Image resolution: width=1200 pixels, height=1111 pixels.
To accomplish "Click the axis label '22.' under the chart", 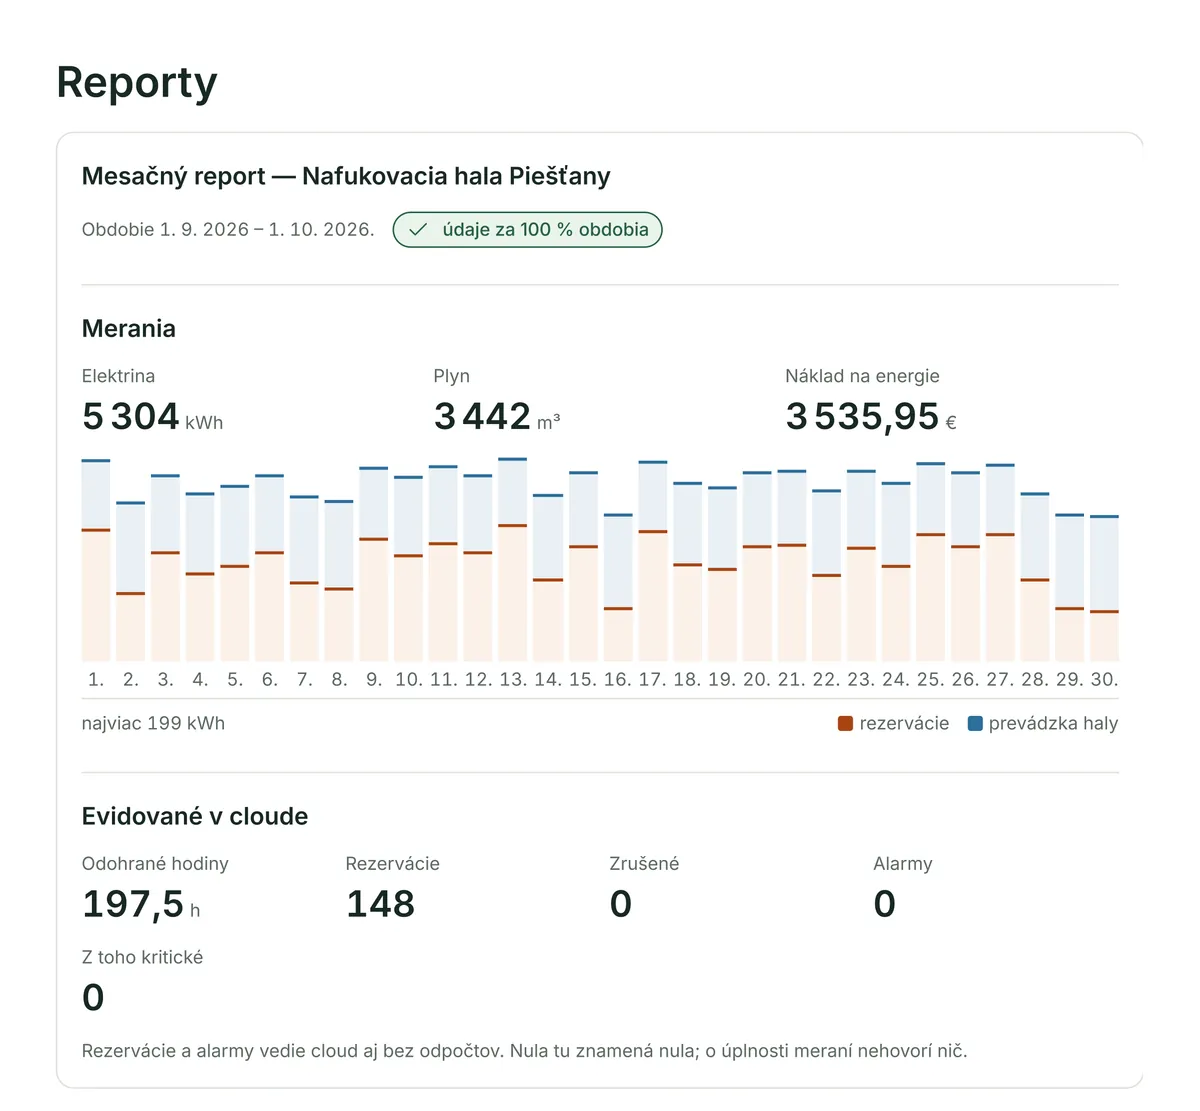I will point(826,679).
